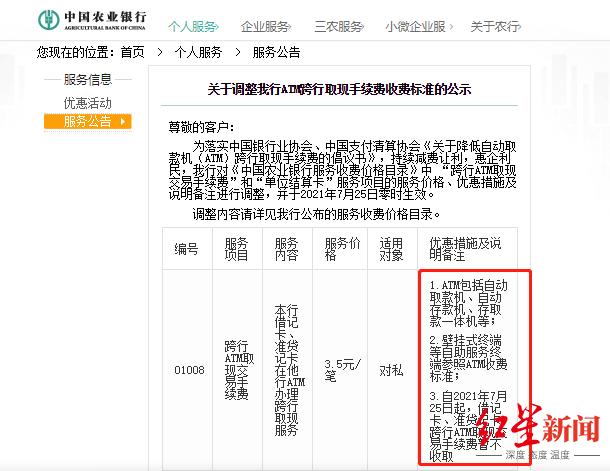610x471 pixels.
Task: Click the 编号 table header
Action: [x=186, y=249]
